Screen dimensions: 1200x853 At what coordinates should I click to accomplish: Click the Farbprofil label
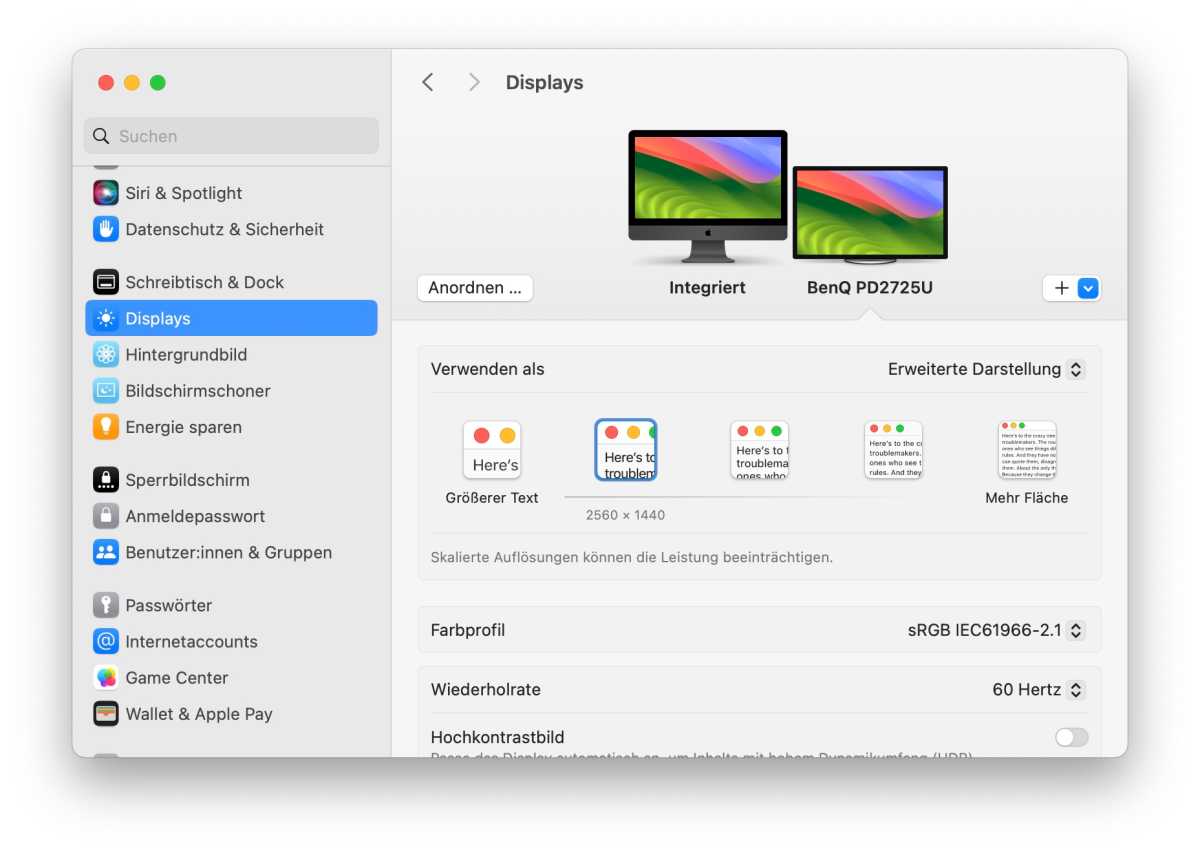pyautogui.click(x=468, y=630)
